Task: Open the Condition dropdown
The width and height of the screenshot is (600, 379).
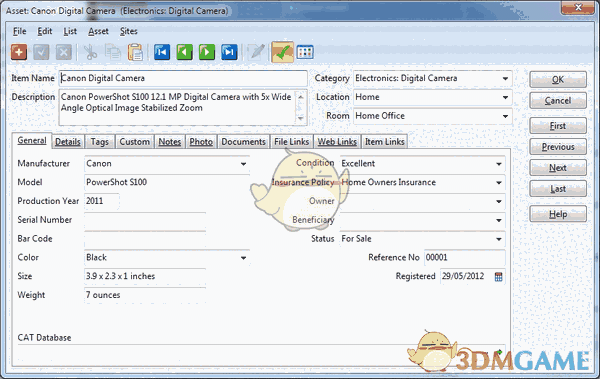Action: point(499,164)
